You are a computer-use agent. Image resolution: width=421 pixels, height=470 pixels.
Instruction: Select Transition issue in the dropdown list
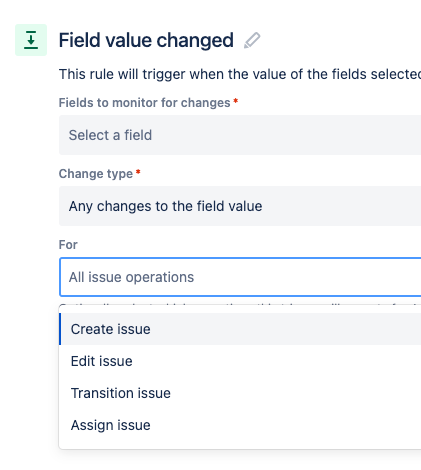tap(240, 393)
